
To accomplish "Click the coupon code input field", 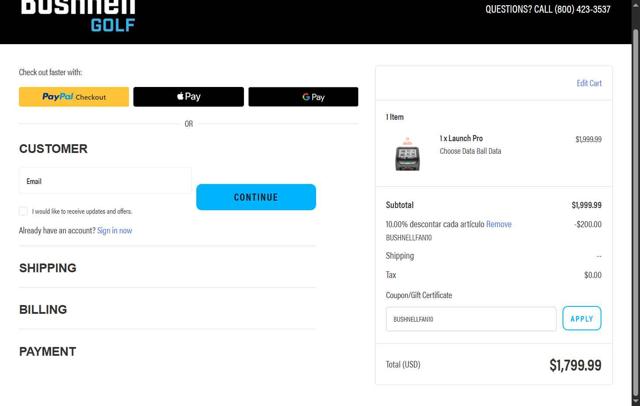I will [x=471, y=319].
